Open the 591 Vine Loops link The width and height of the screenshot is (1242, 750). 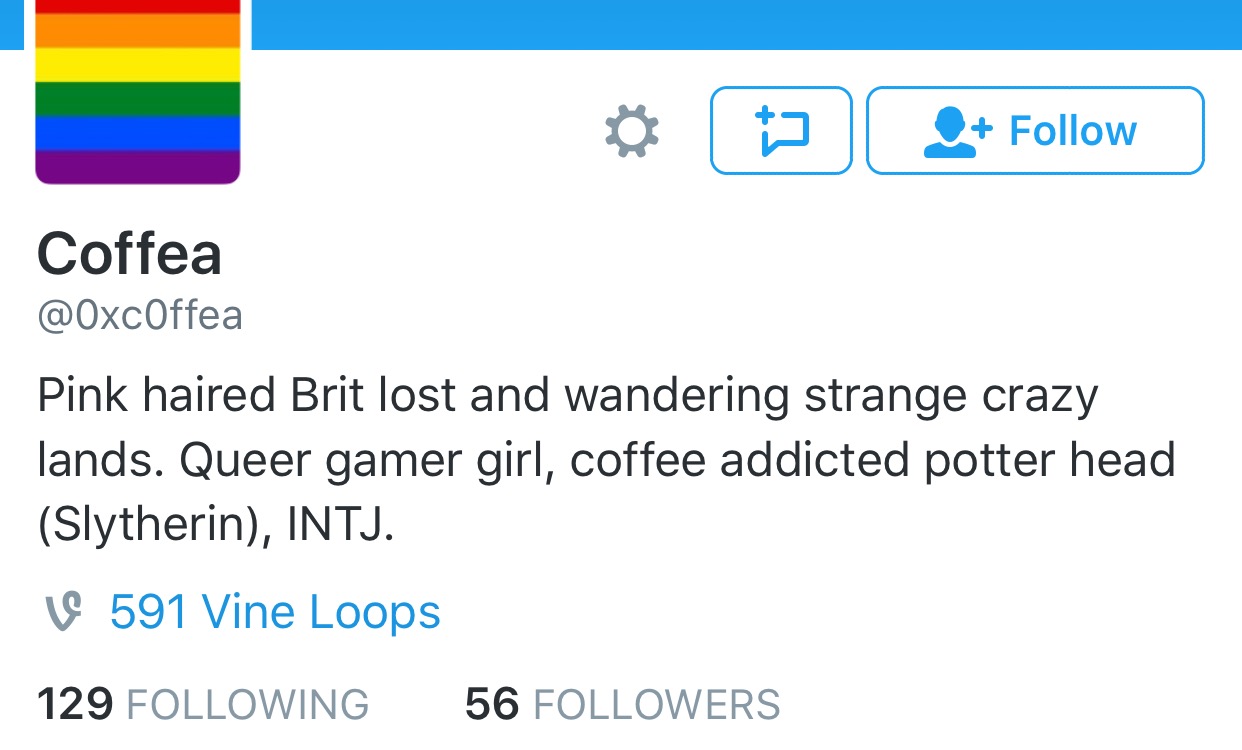[275, 612]
